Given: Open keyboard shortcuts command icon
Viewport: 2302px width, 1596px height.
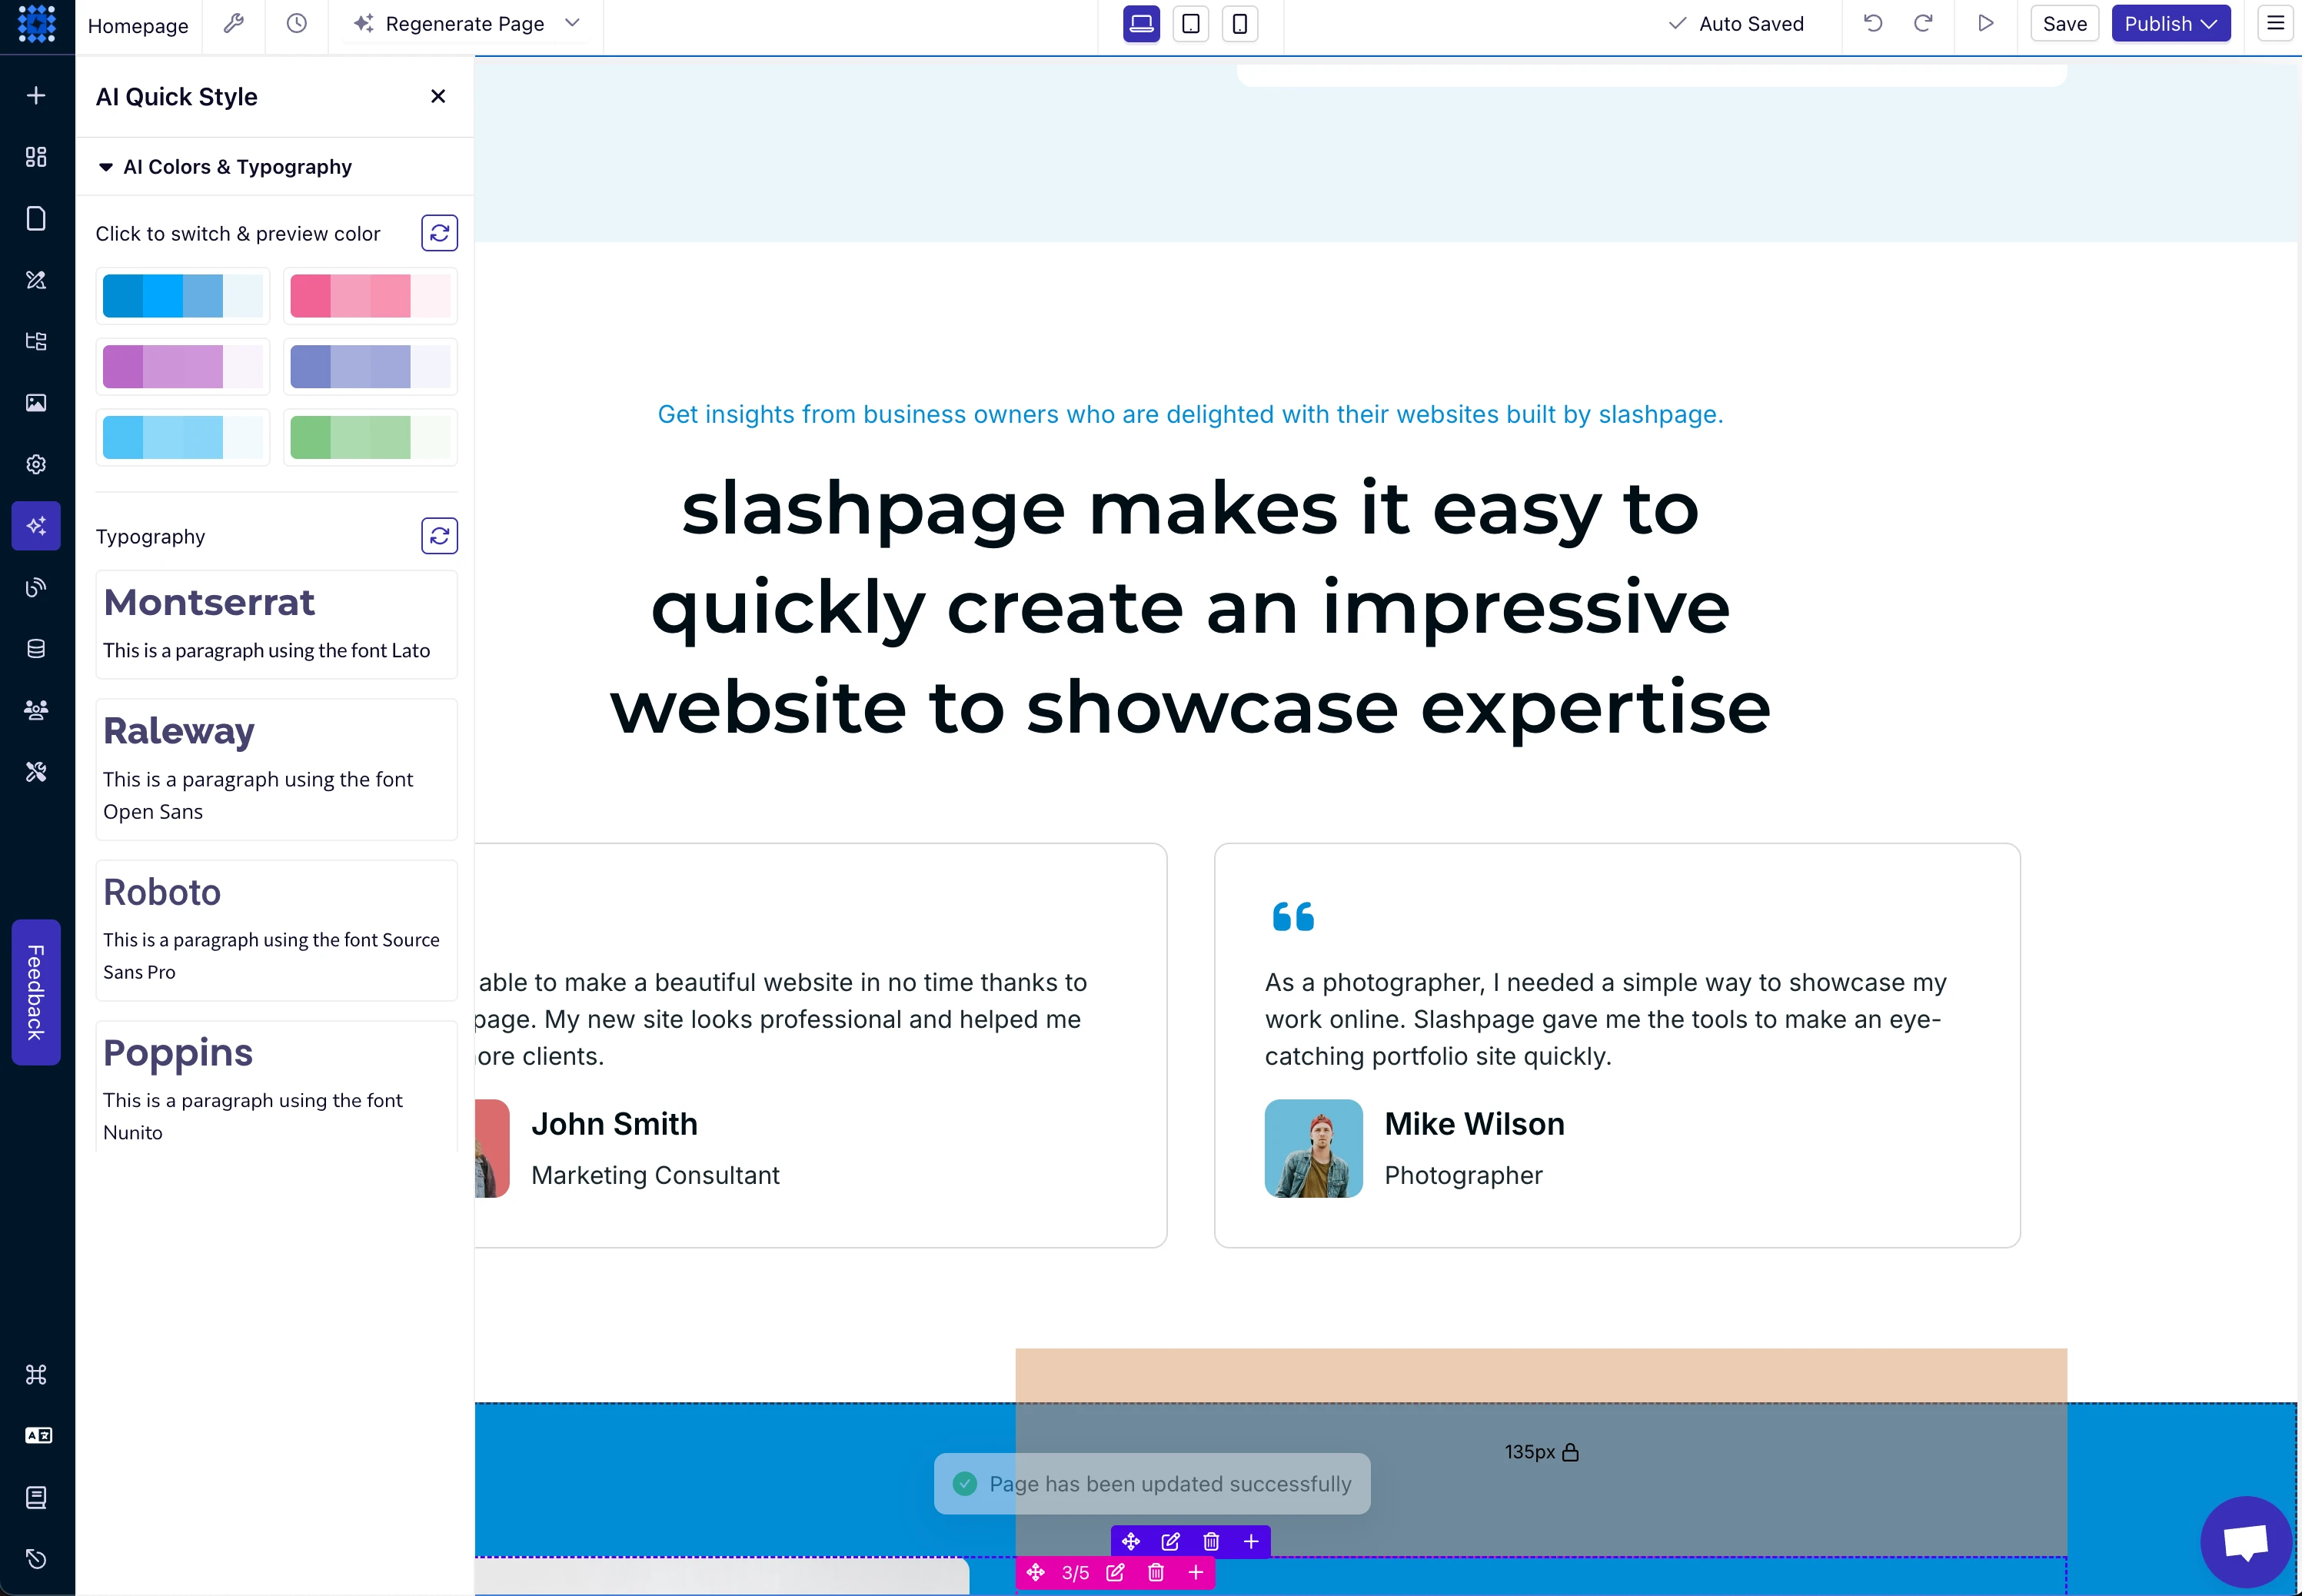Looking at the screenshot, I should point(36,1374).
